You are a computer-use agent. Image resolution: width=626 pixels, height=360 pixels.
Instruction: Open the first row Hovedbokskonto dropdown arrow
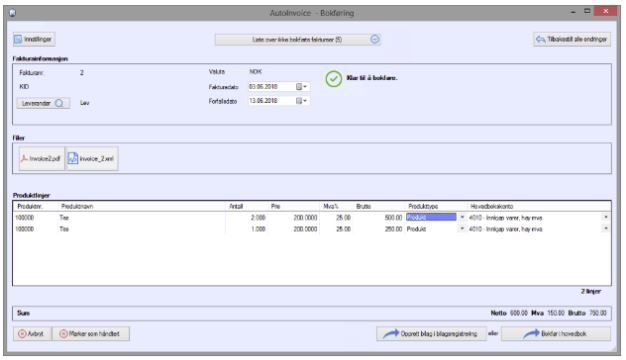click(x=606, y=217)
